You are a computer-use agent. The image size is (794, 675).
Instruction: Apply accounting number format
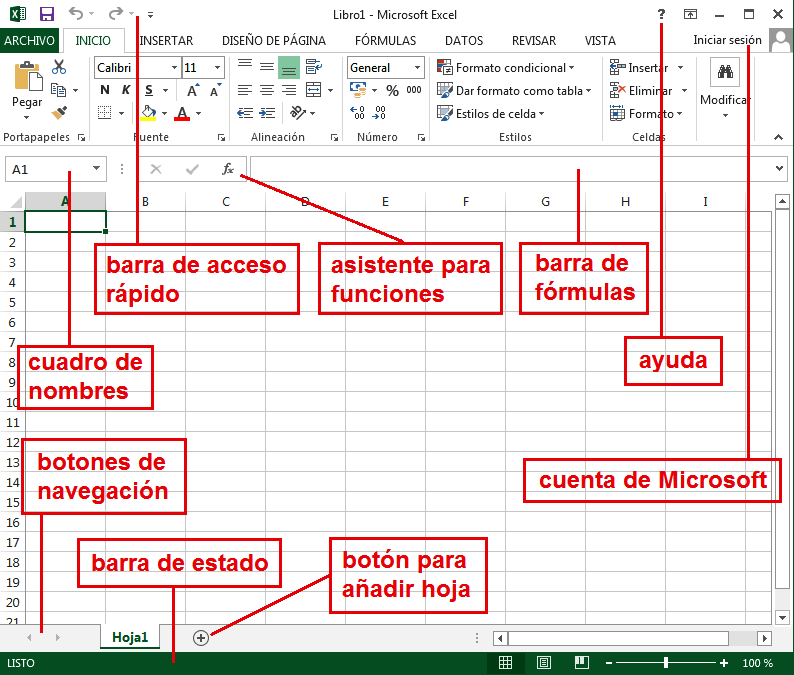click(x=359, y=90)
